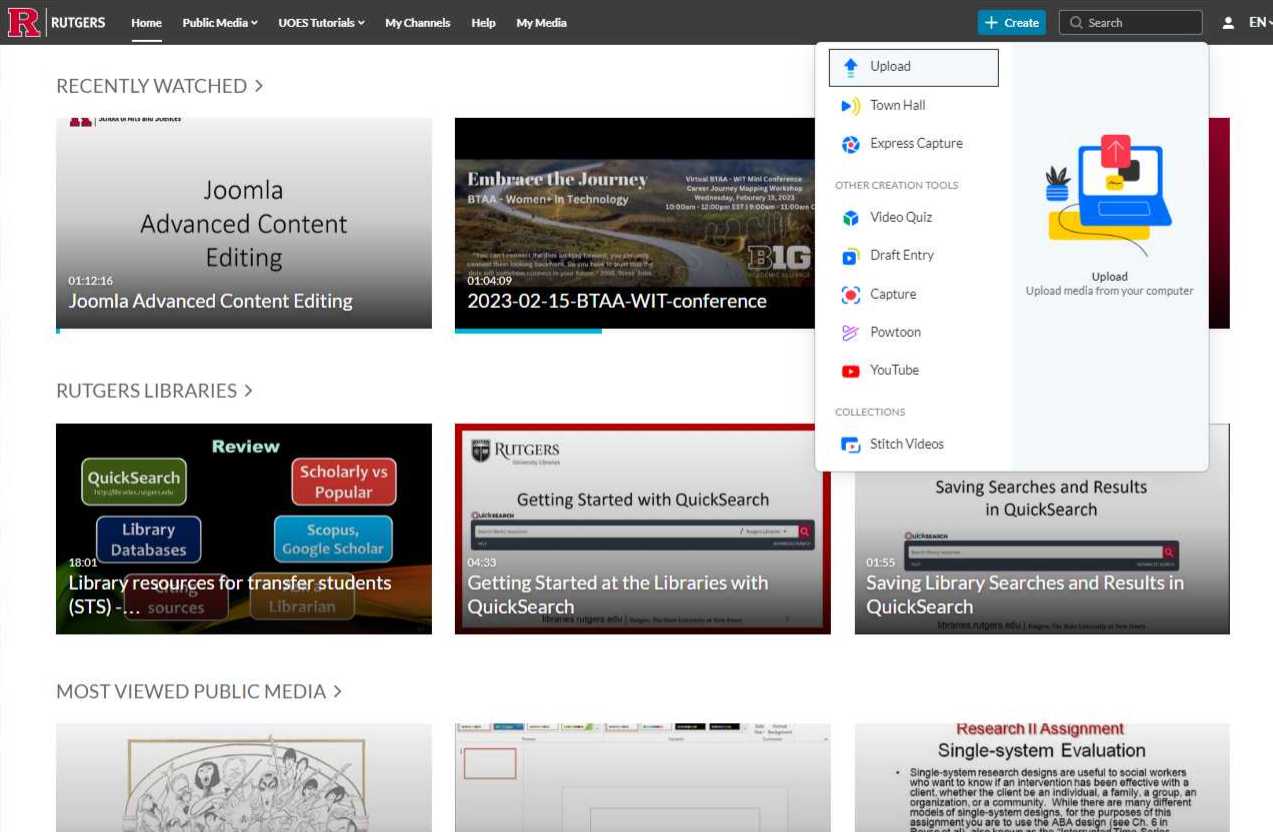Click the Powtoon icon
The image size is (1273, 832).
851,333
